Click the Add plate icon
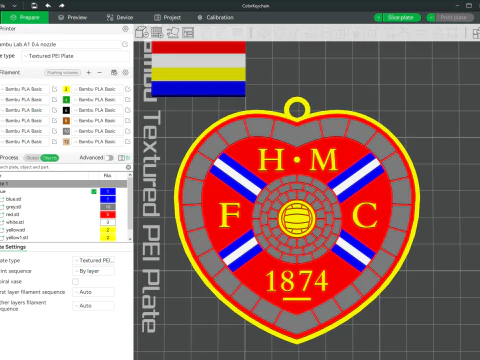The height and width of the screenshot is (360, 480). [x=157, y=32]
